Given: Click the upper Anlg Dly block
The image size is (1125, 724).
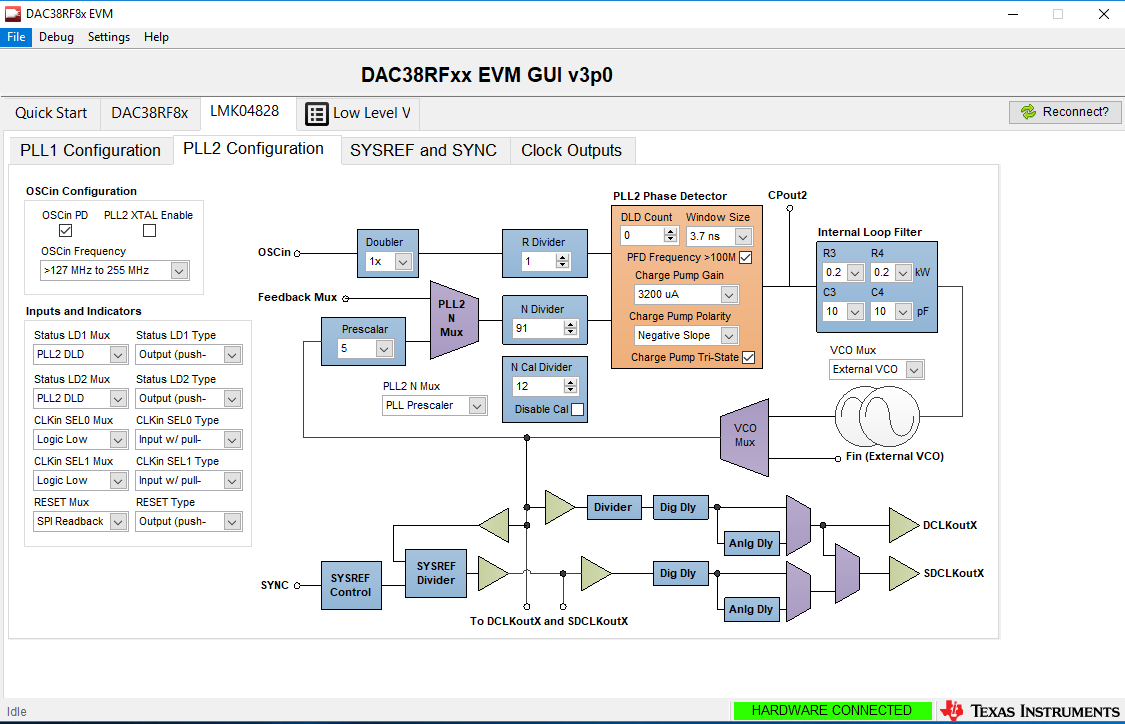Looking at the screenshot, I should 750,543.
